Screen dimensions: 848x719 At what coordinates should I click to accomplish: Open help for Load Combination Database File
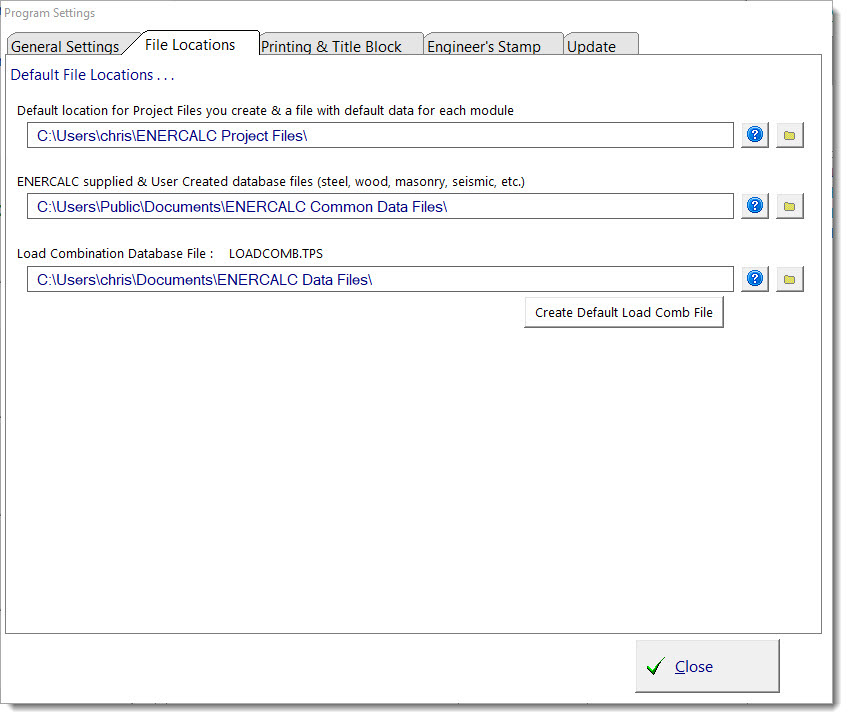click(x=755, y=279)
